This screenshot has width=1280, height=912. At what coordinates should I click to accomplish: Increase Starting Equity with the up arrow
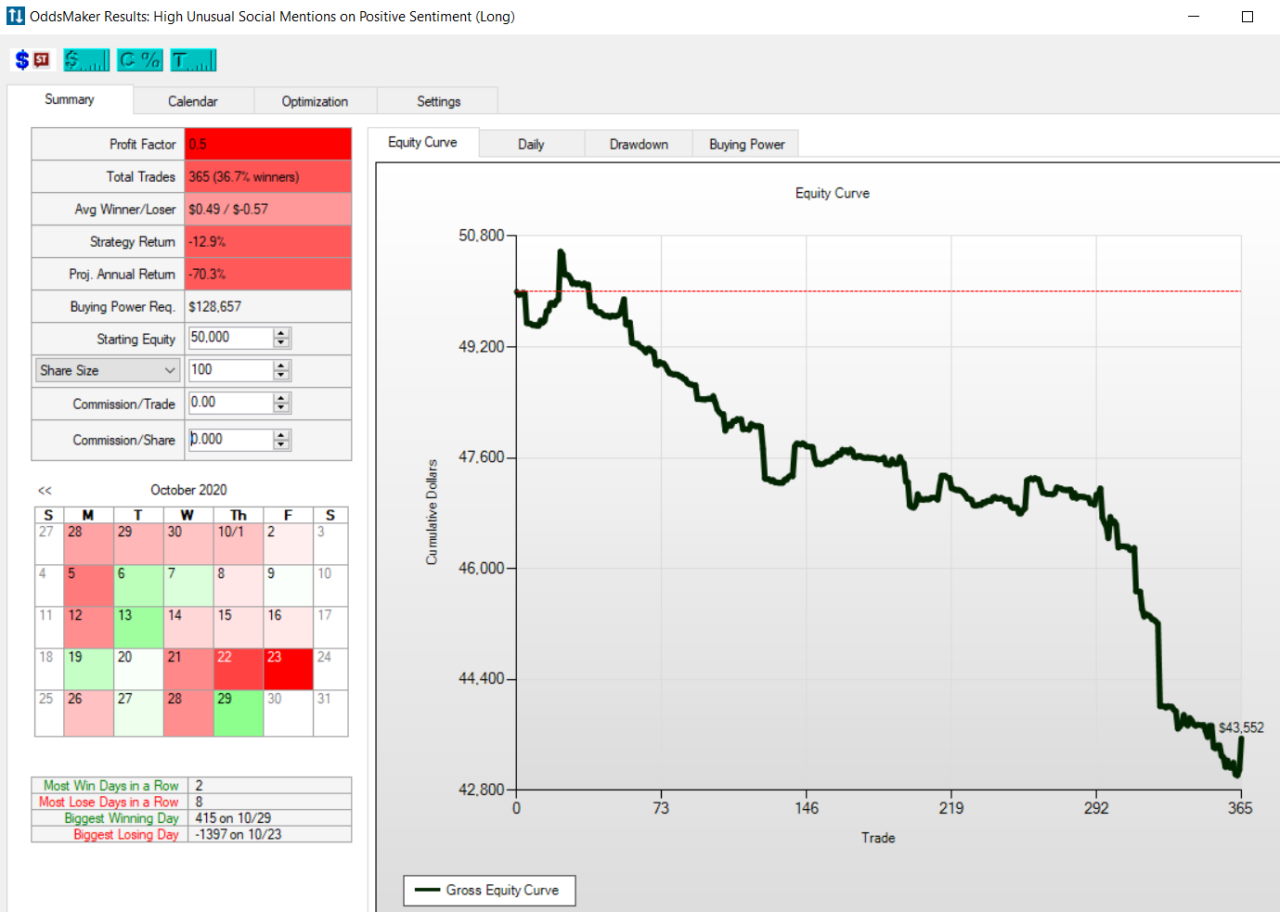[281, 333]
